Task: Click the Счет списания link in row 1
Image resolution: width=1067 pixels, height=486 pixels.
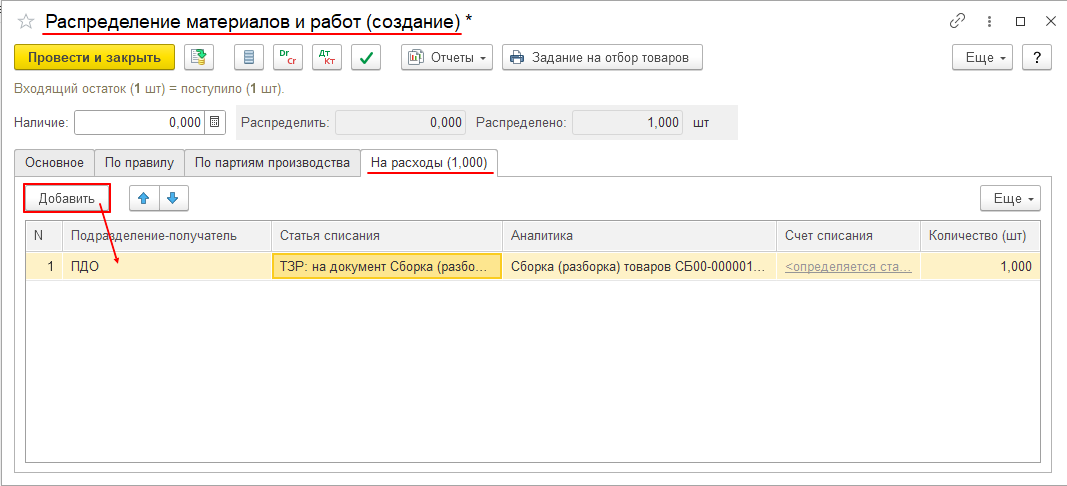Action: 847,267
